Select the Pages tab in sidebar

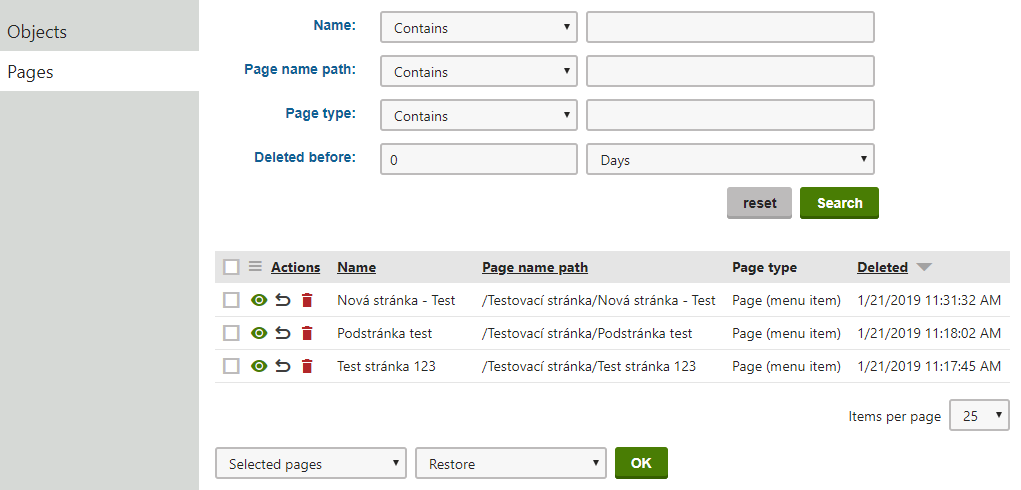(x=99, y=72)
